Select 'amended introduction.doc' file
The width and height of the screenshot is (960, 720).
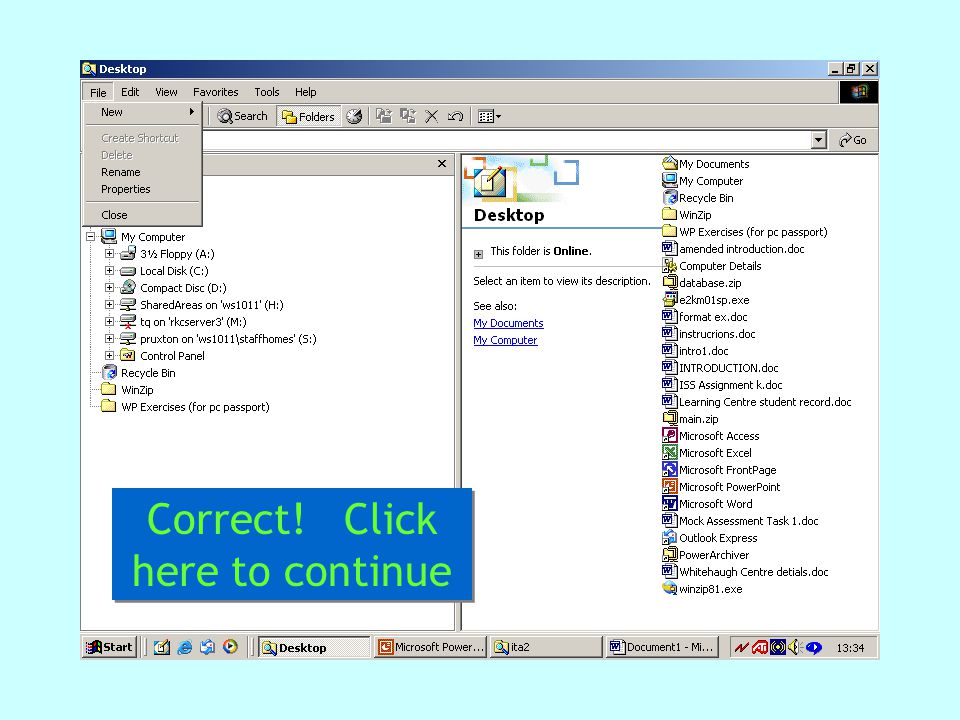pos(733,249)
